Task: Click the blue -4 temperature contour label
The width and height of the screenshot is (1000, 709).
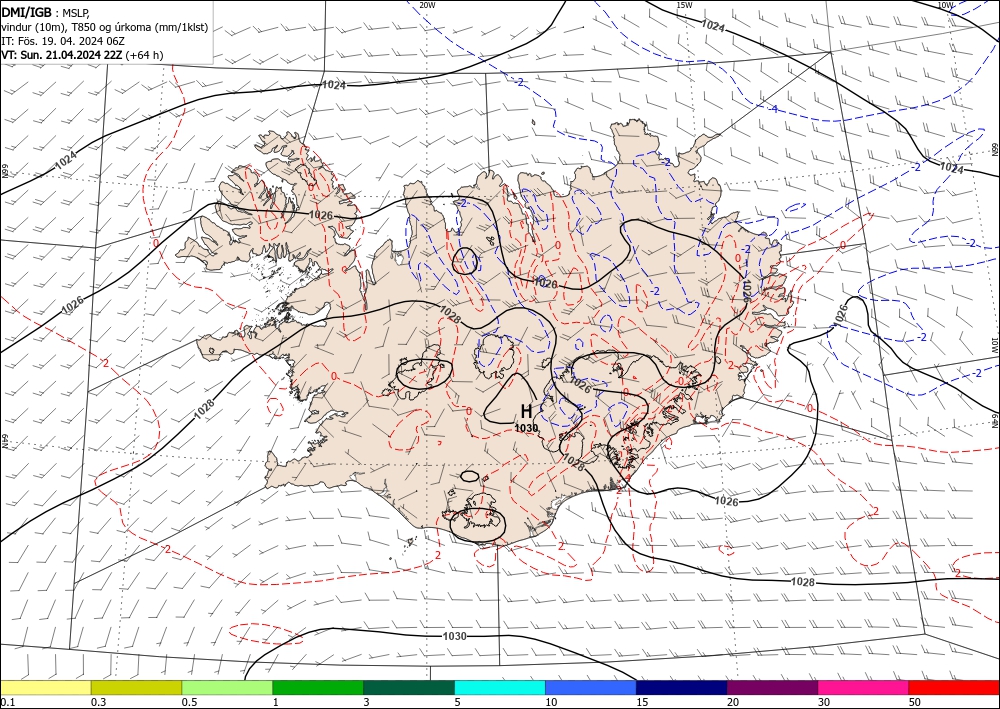Action: point(774,110)
